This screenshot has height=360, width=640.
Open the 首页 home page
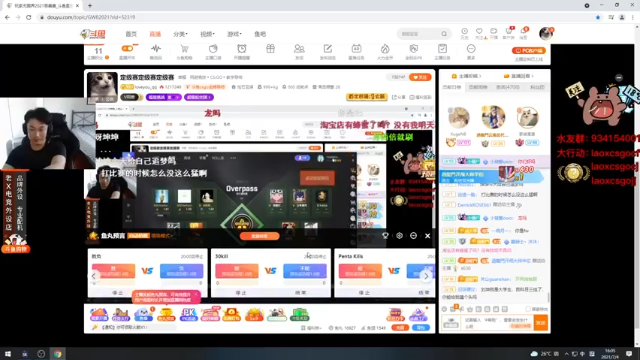tap(131, 34)
